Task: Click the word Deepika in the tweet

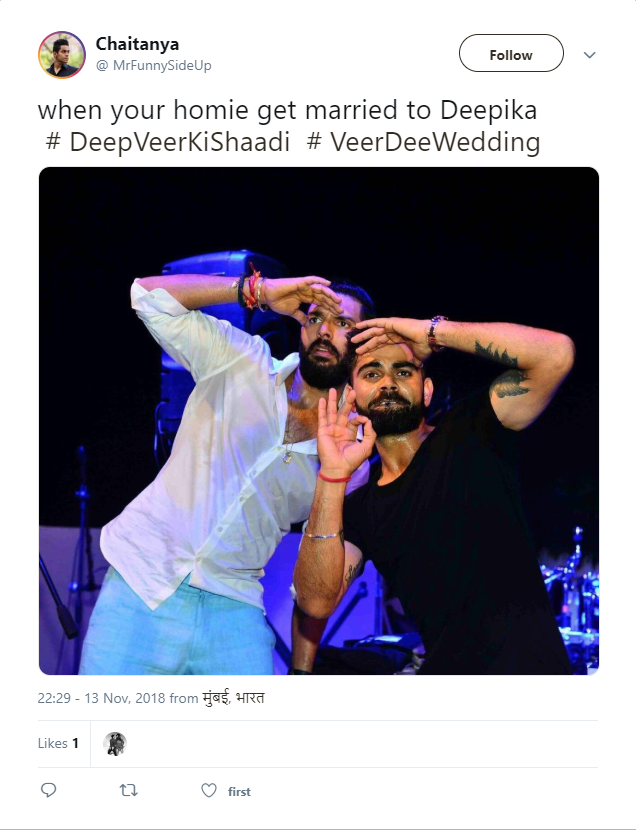Action: tap(488, 111)
